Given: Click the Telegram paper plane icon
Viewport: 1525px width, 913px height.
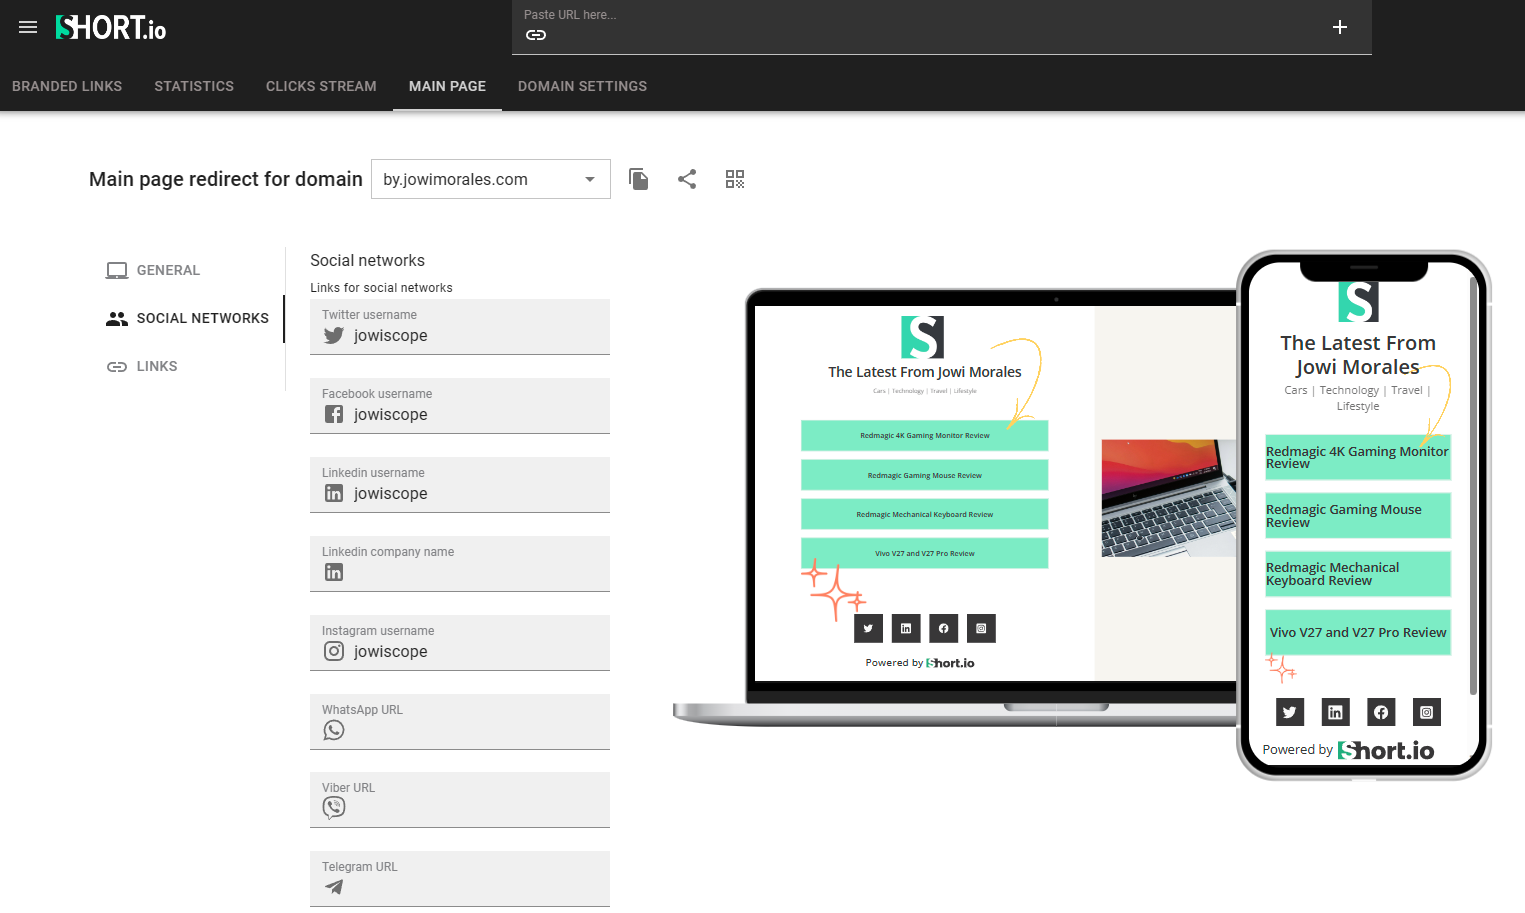Looking at the screenshot, I should pyautogui.click(x=334, y=887).
